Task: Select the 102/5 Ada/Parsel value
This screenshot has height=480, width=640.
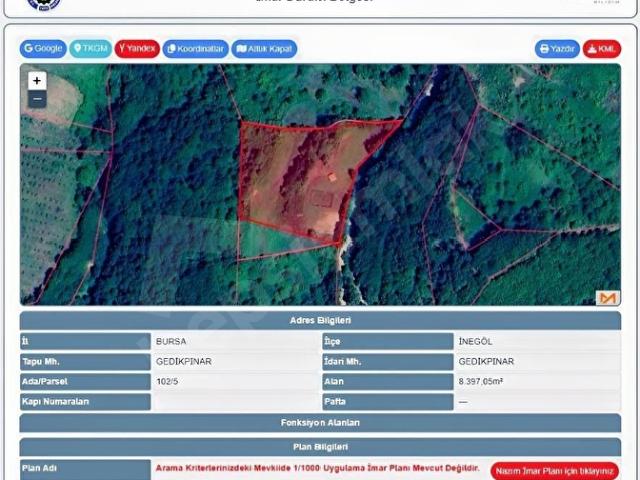Action: [x=167, y=381]
